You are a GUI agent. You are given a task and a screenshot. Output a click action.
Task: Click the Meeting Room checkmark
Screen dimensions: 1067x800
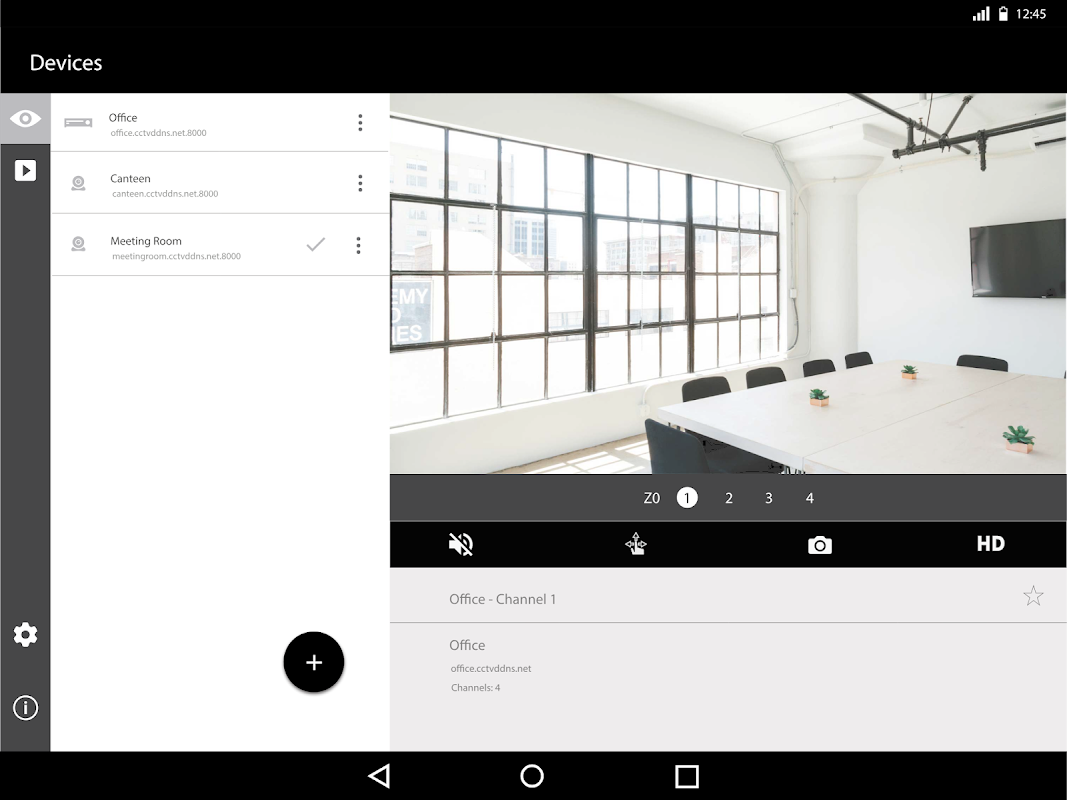pos(316,244)
